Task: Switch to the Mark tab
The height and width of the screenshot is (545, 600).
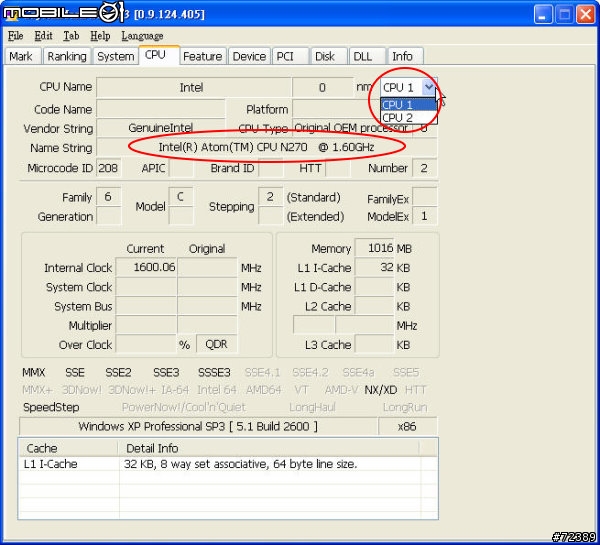Action: pyautogui.click(x=21, y=57)
